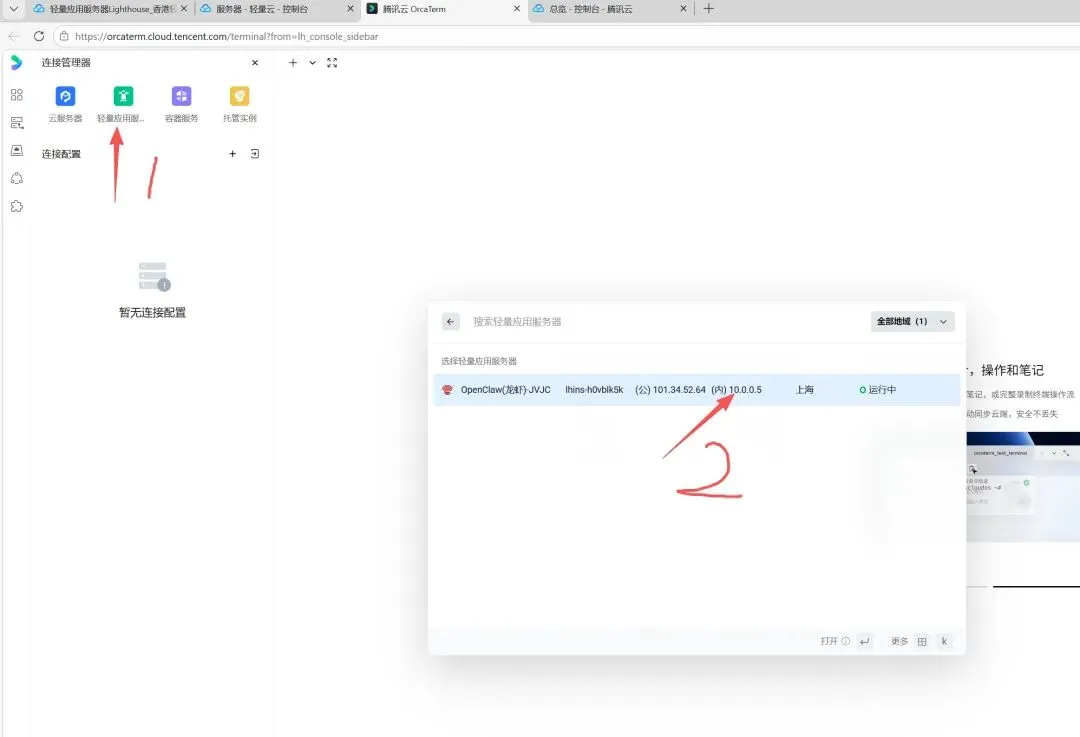This screenshot has width=1080, height=737.
Task: Go back in the browser history
Action: [14, 37]
